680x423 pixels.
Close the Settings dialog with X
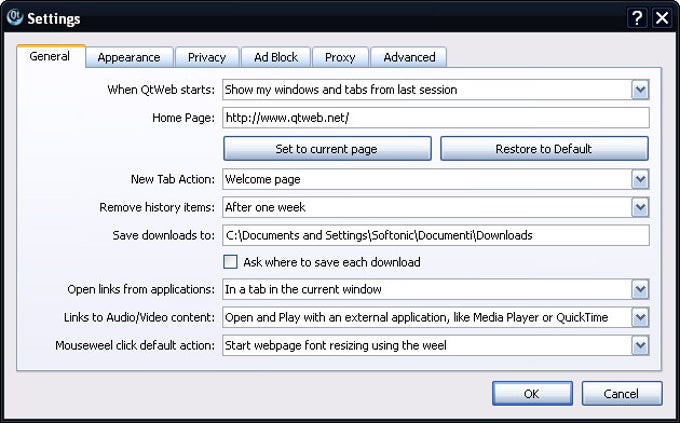click(x=662, y=18)
